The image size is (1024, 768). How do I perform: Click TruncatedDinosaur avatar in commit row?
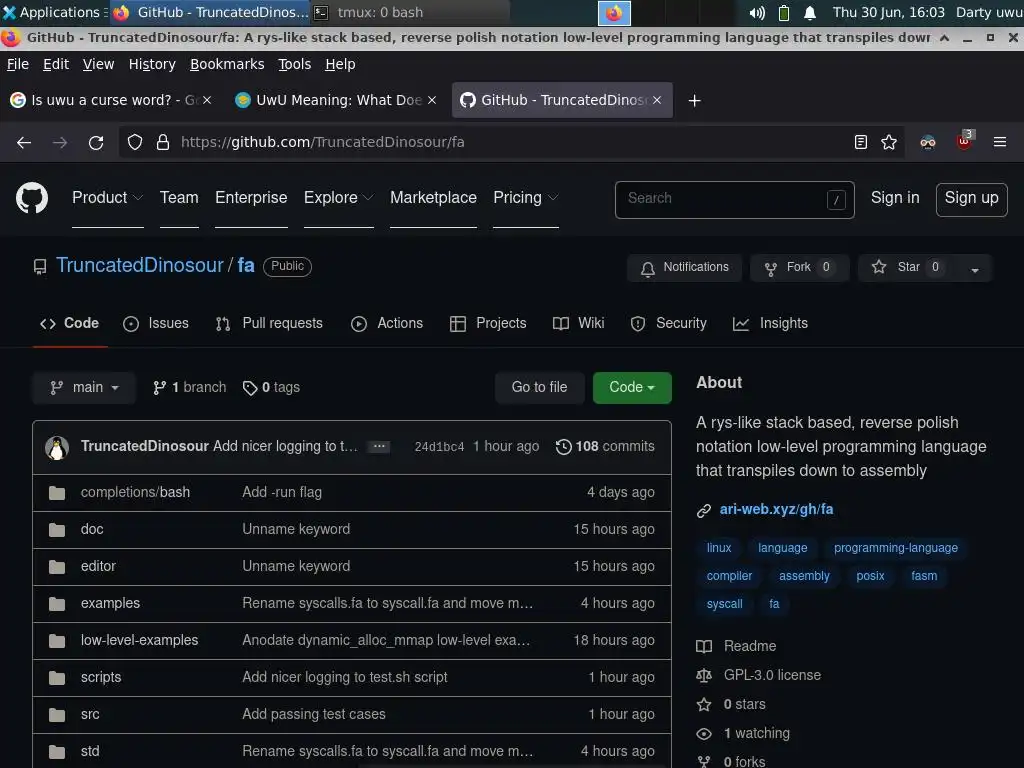(x=57, y=447)
